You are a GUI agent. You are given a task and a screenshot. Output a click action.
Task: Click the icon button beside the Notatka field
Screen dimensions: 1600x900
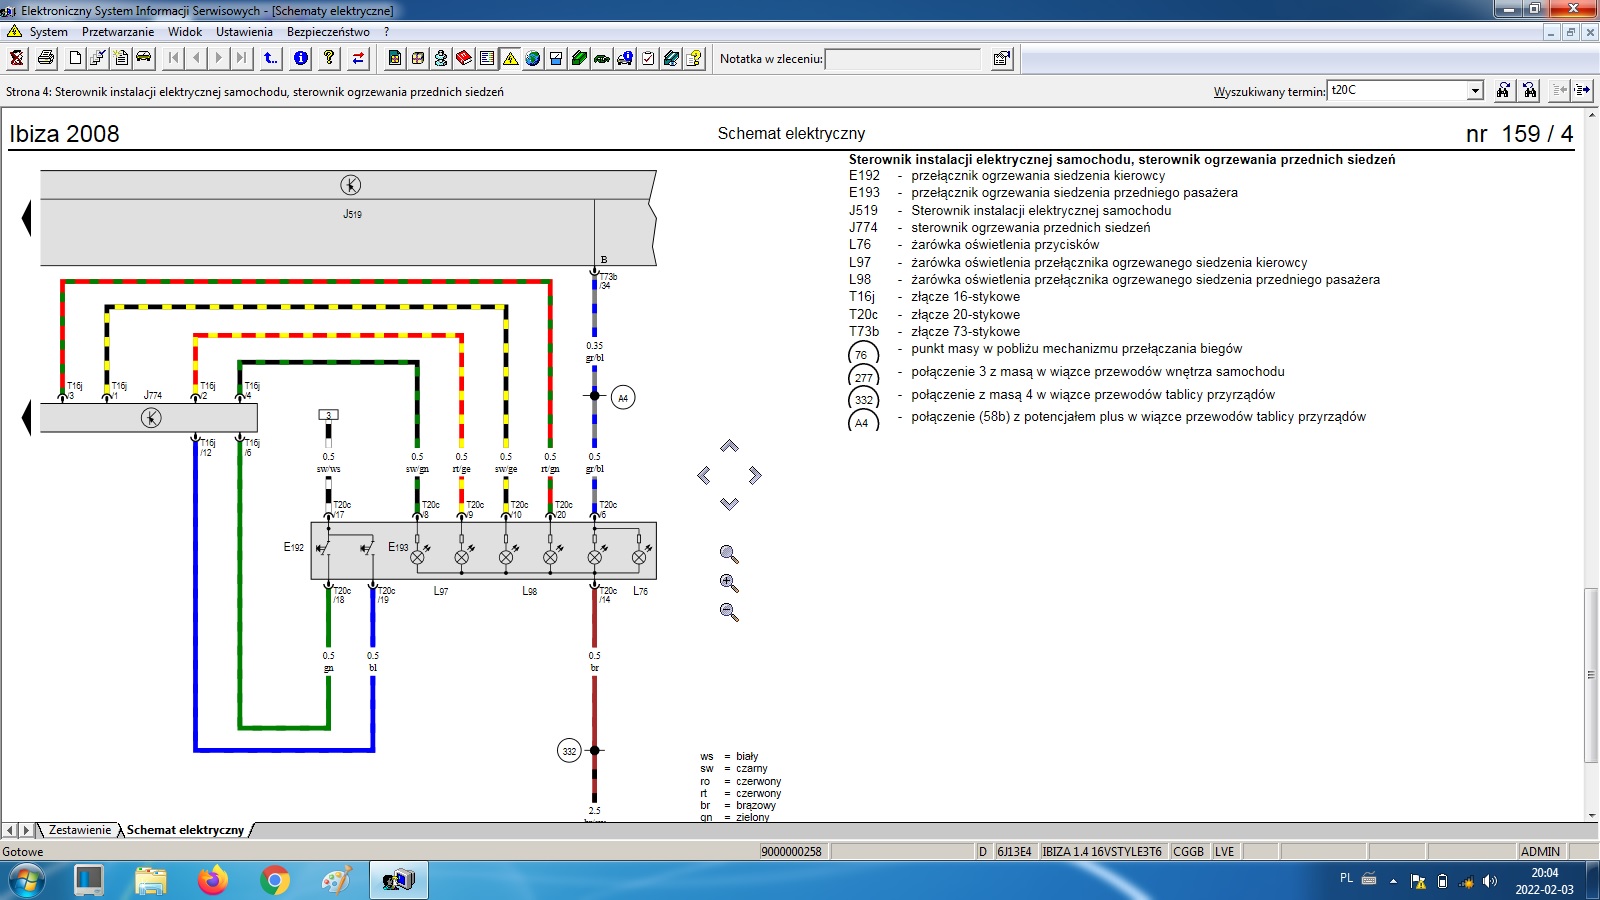click(x=1001, y=58)
